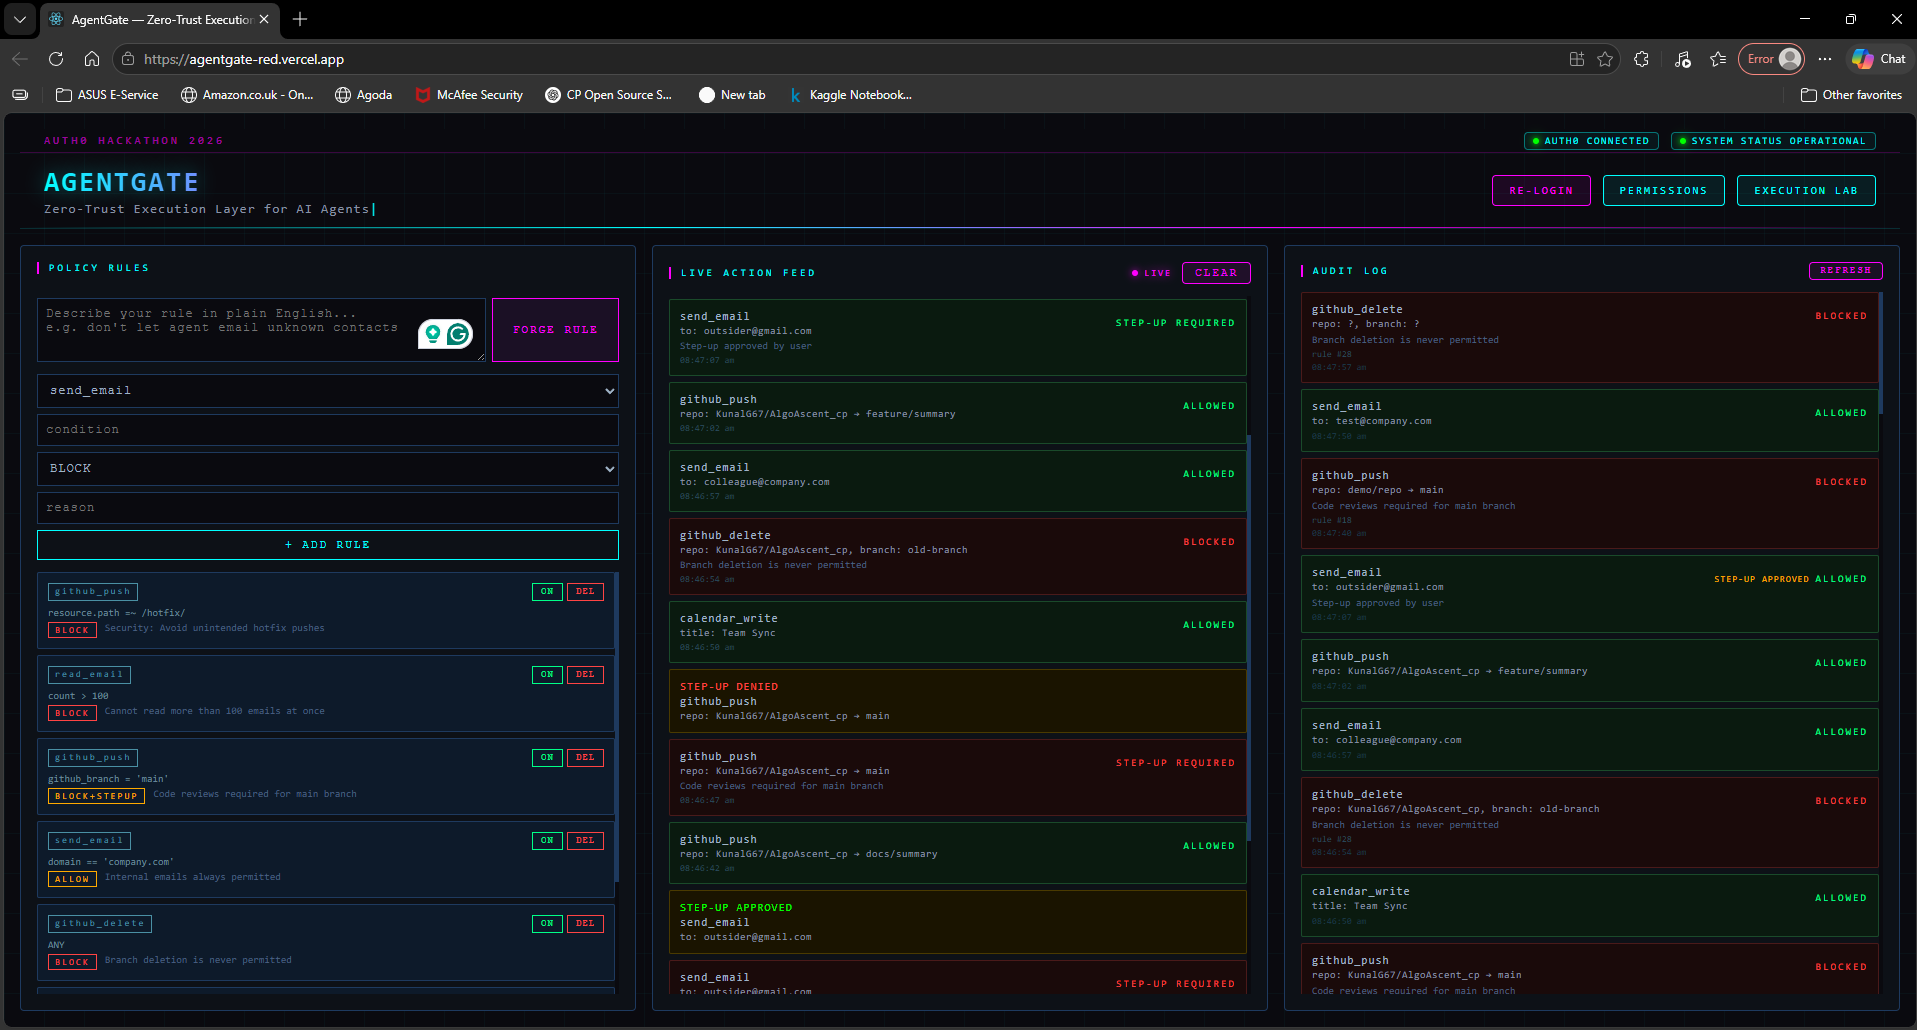Focus the reason input field
The height and width of the screenshot is (1030, 1917).
pos(328,508)
